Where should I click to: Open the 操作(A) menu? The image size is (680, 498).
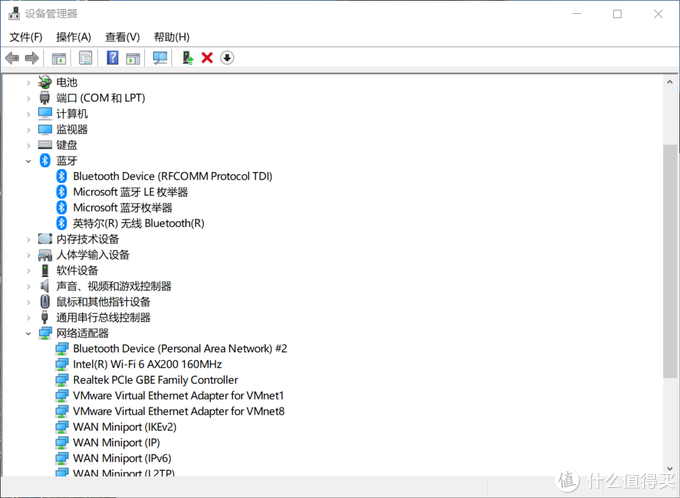pyautogui.click(x=74, y=37)
